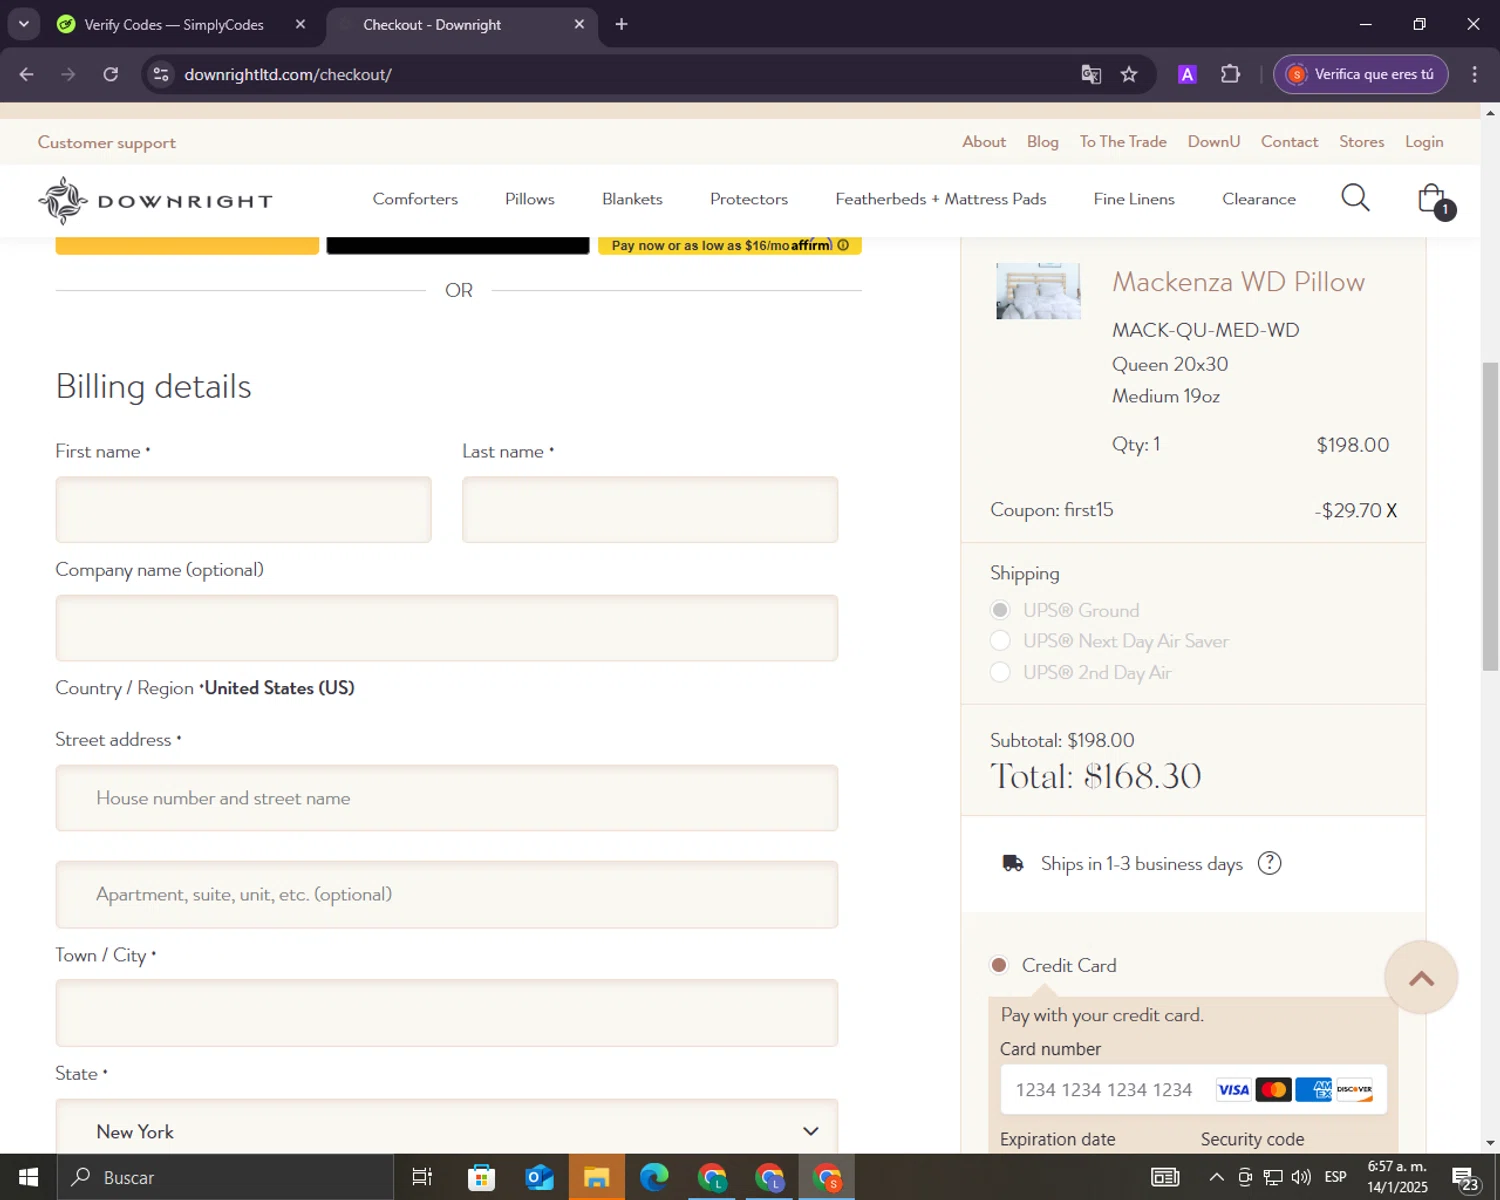Open Task View in taskbar
This screenshot has width=1500, height=1200.
[x=422, y=1177]
